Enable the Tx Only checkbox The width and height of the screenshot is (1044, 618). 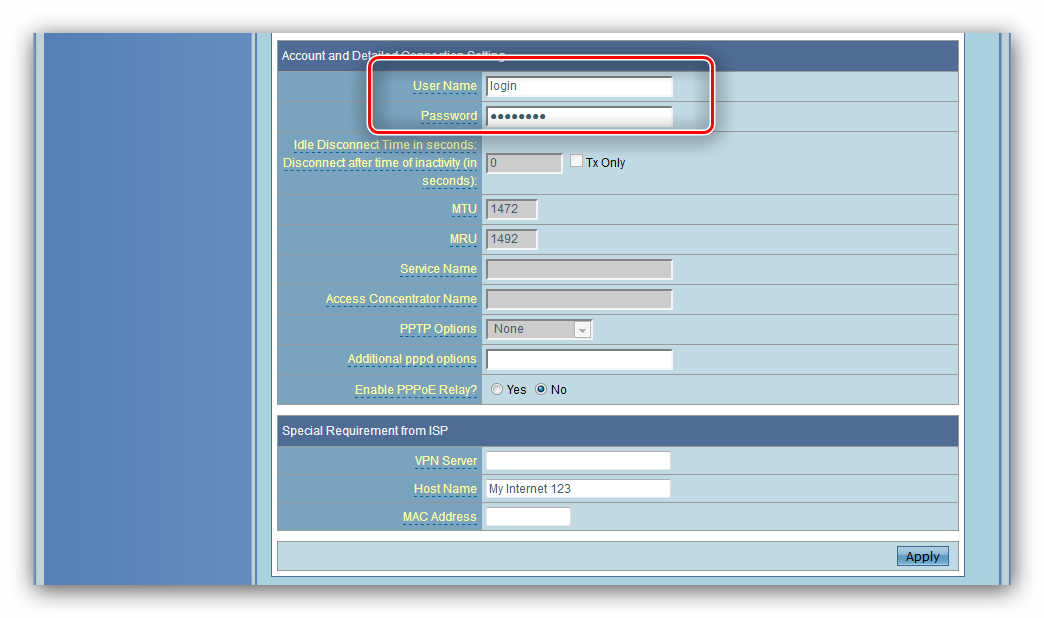coord(577,161)
